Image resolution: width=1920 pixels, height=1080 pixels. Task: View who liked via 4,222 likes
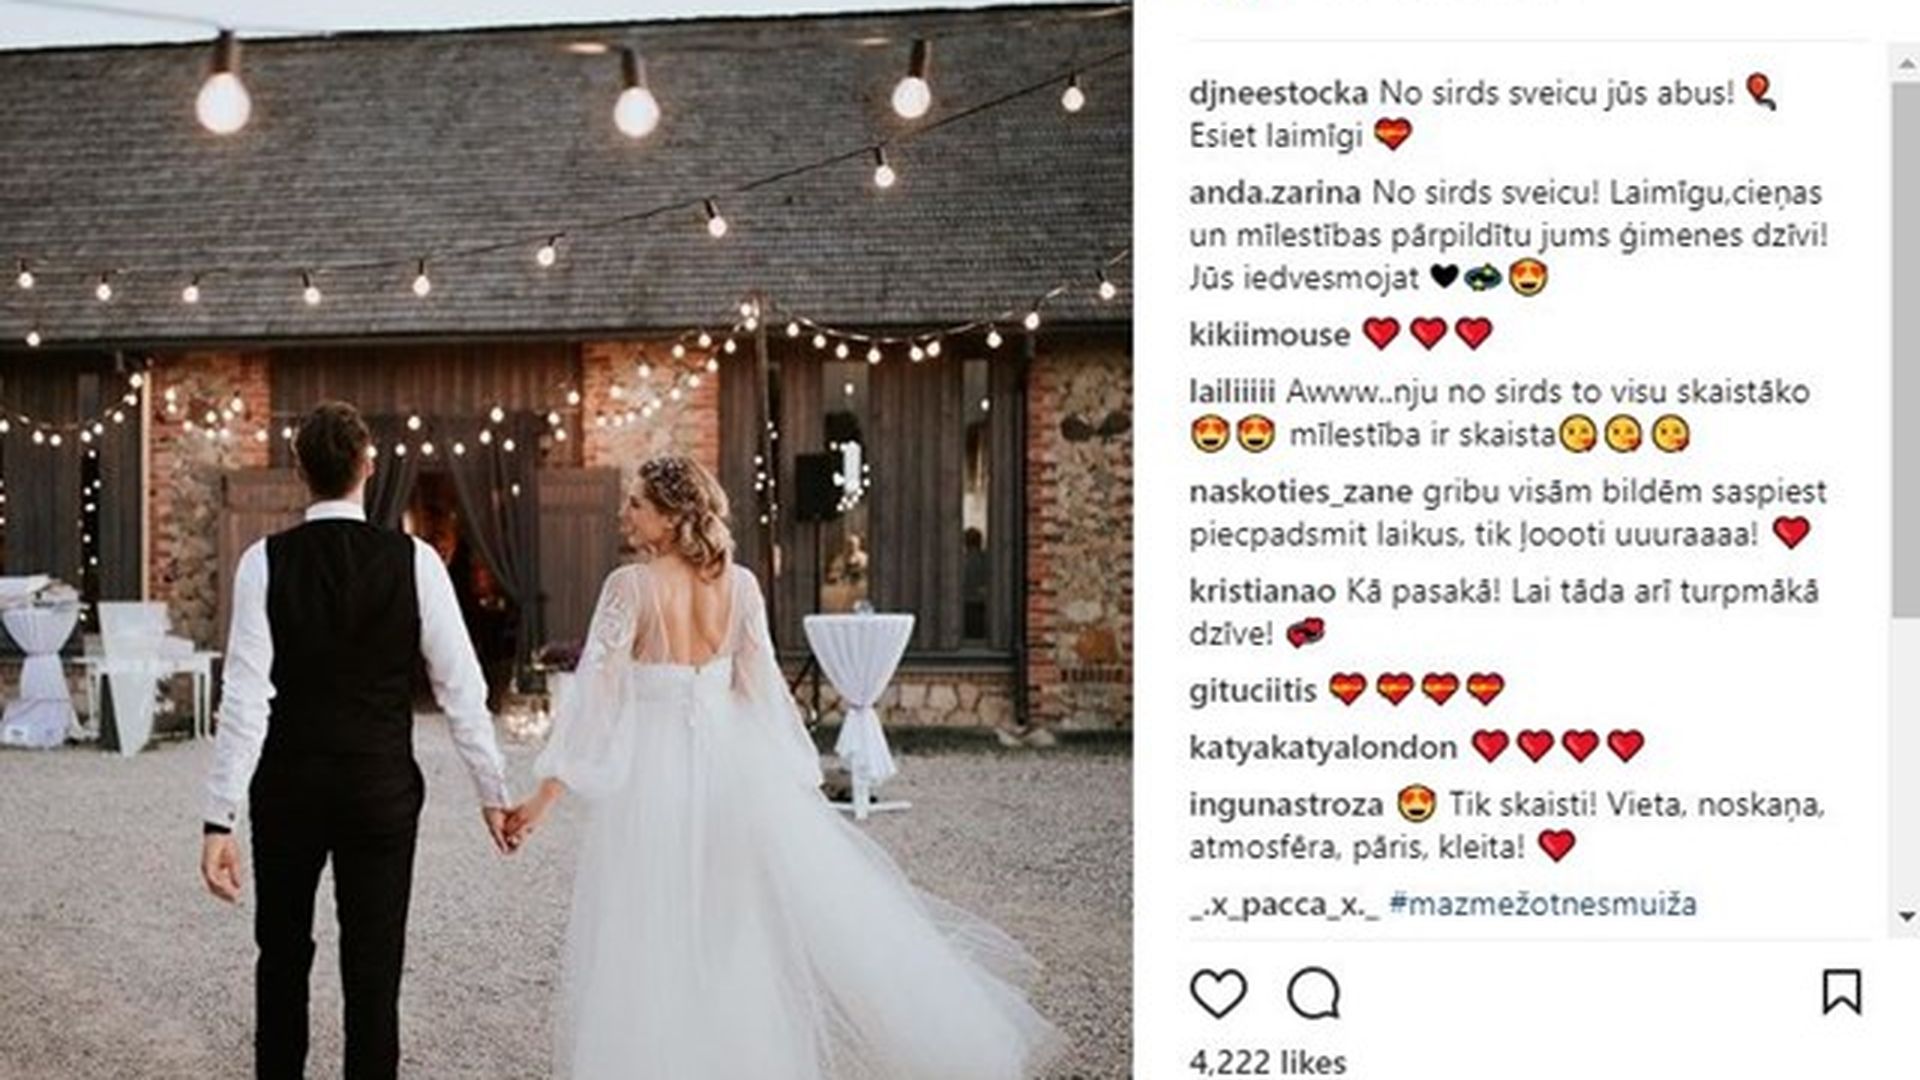pyautogui.click(x=1268, y=1062)
